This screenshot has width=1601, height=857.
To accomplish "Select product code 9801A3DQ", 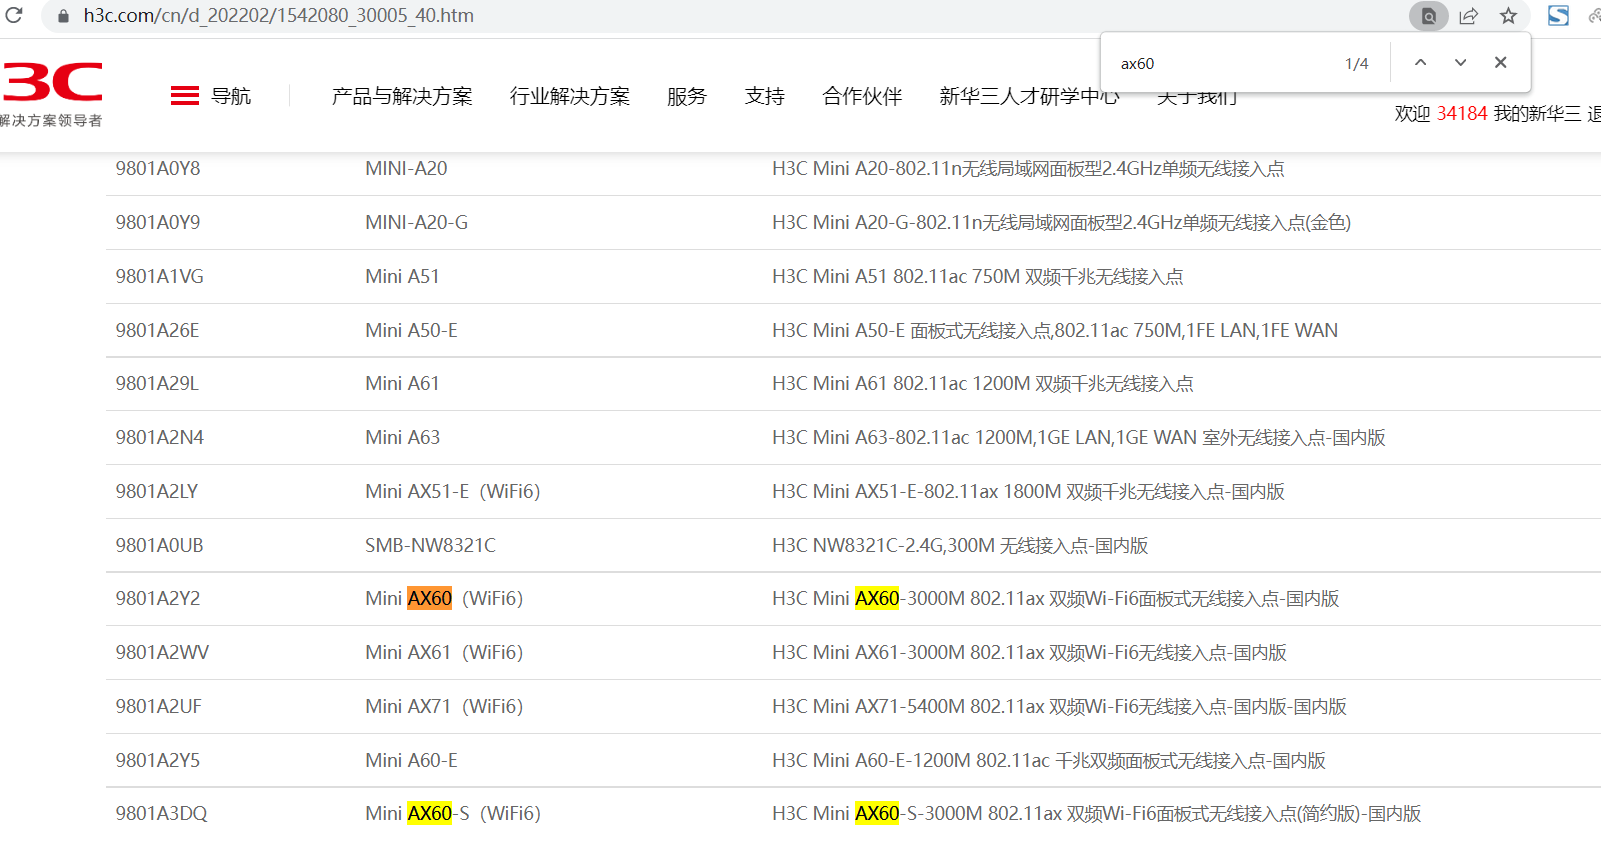I will click(x=161, y=814).
